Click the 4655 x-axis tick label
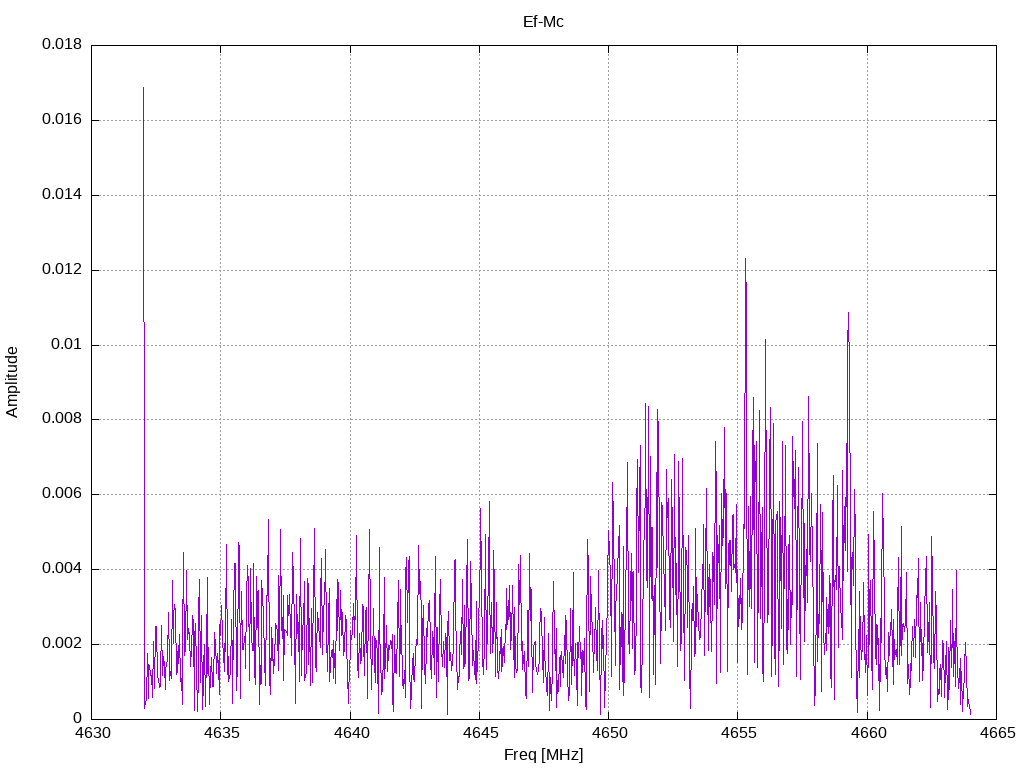This screenshot has width=1024, height=768. click(738, 733)
